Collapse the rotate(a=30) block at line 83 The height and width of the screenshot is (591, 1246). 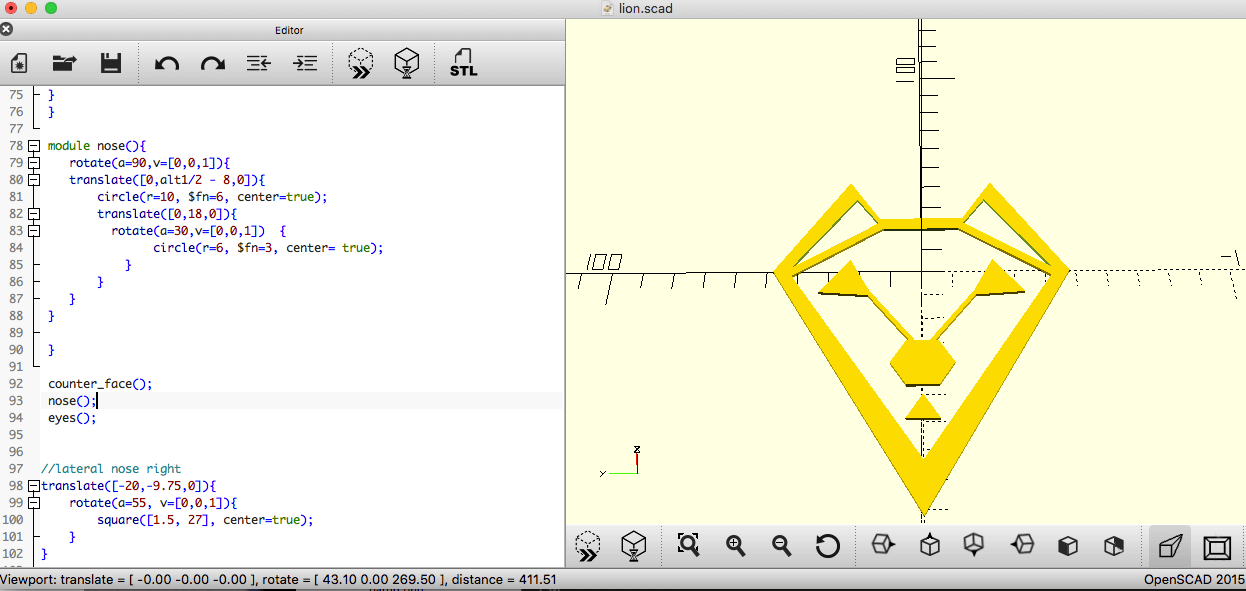click(34, 231)
